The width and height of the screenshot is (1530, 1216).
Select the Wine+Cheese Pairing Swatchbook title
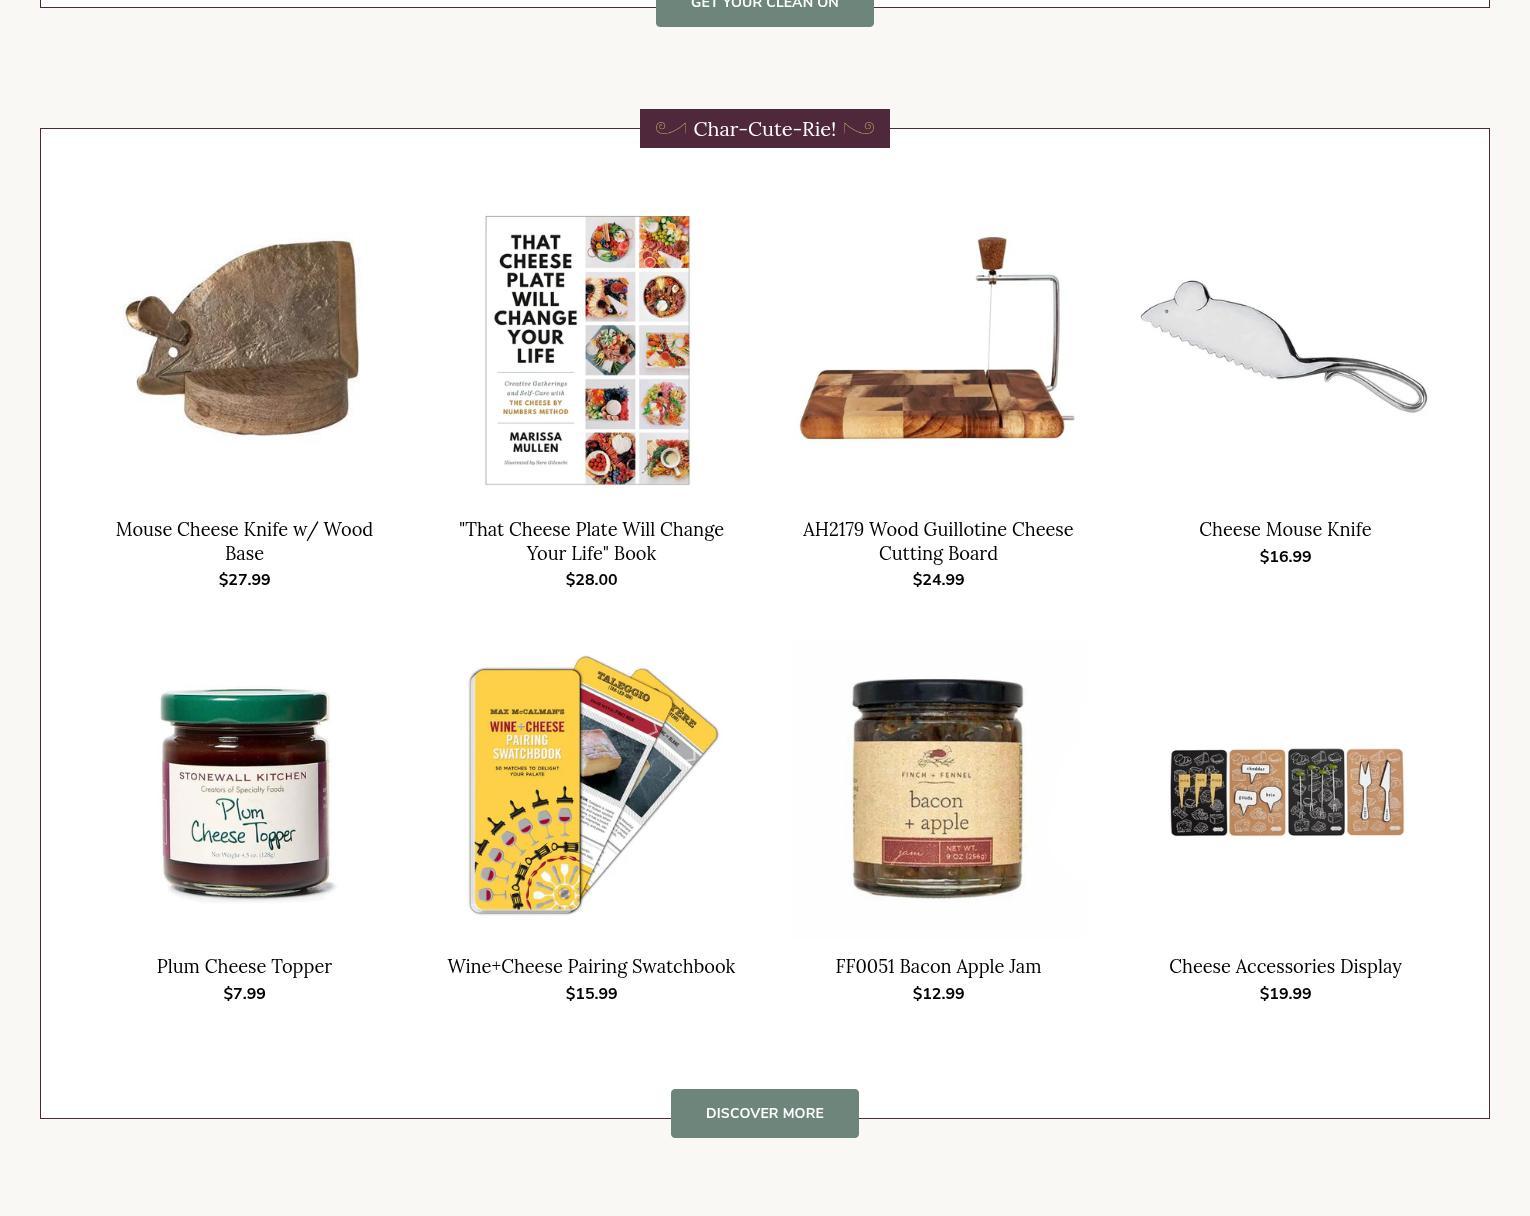click(x=591, y=966)
